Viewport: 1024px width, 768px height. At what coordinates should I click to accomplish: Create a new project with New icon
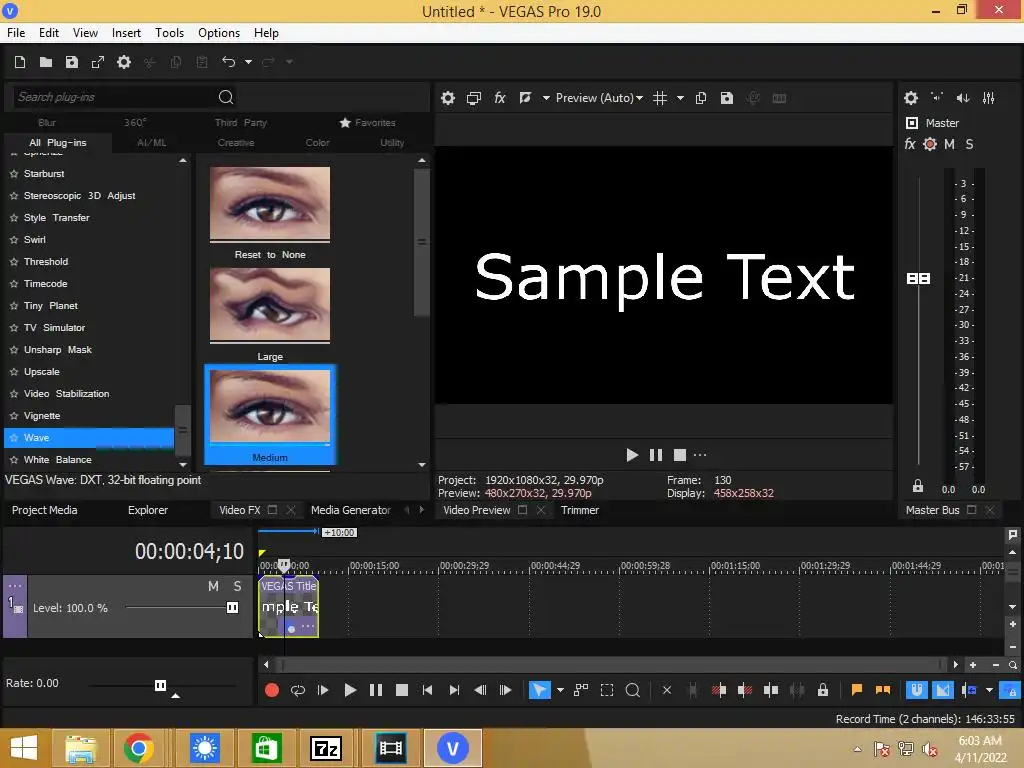(20, 62)
